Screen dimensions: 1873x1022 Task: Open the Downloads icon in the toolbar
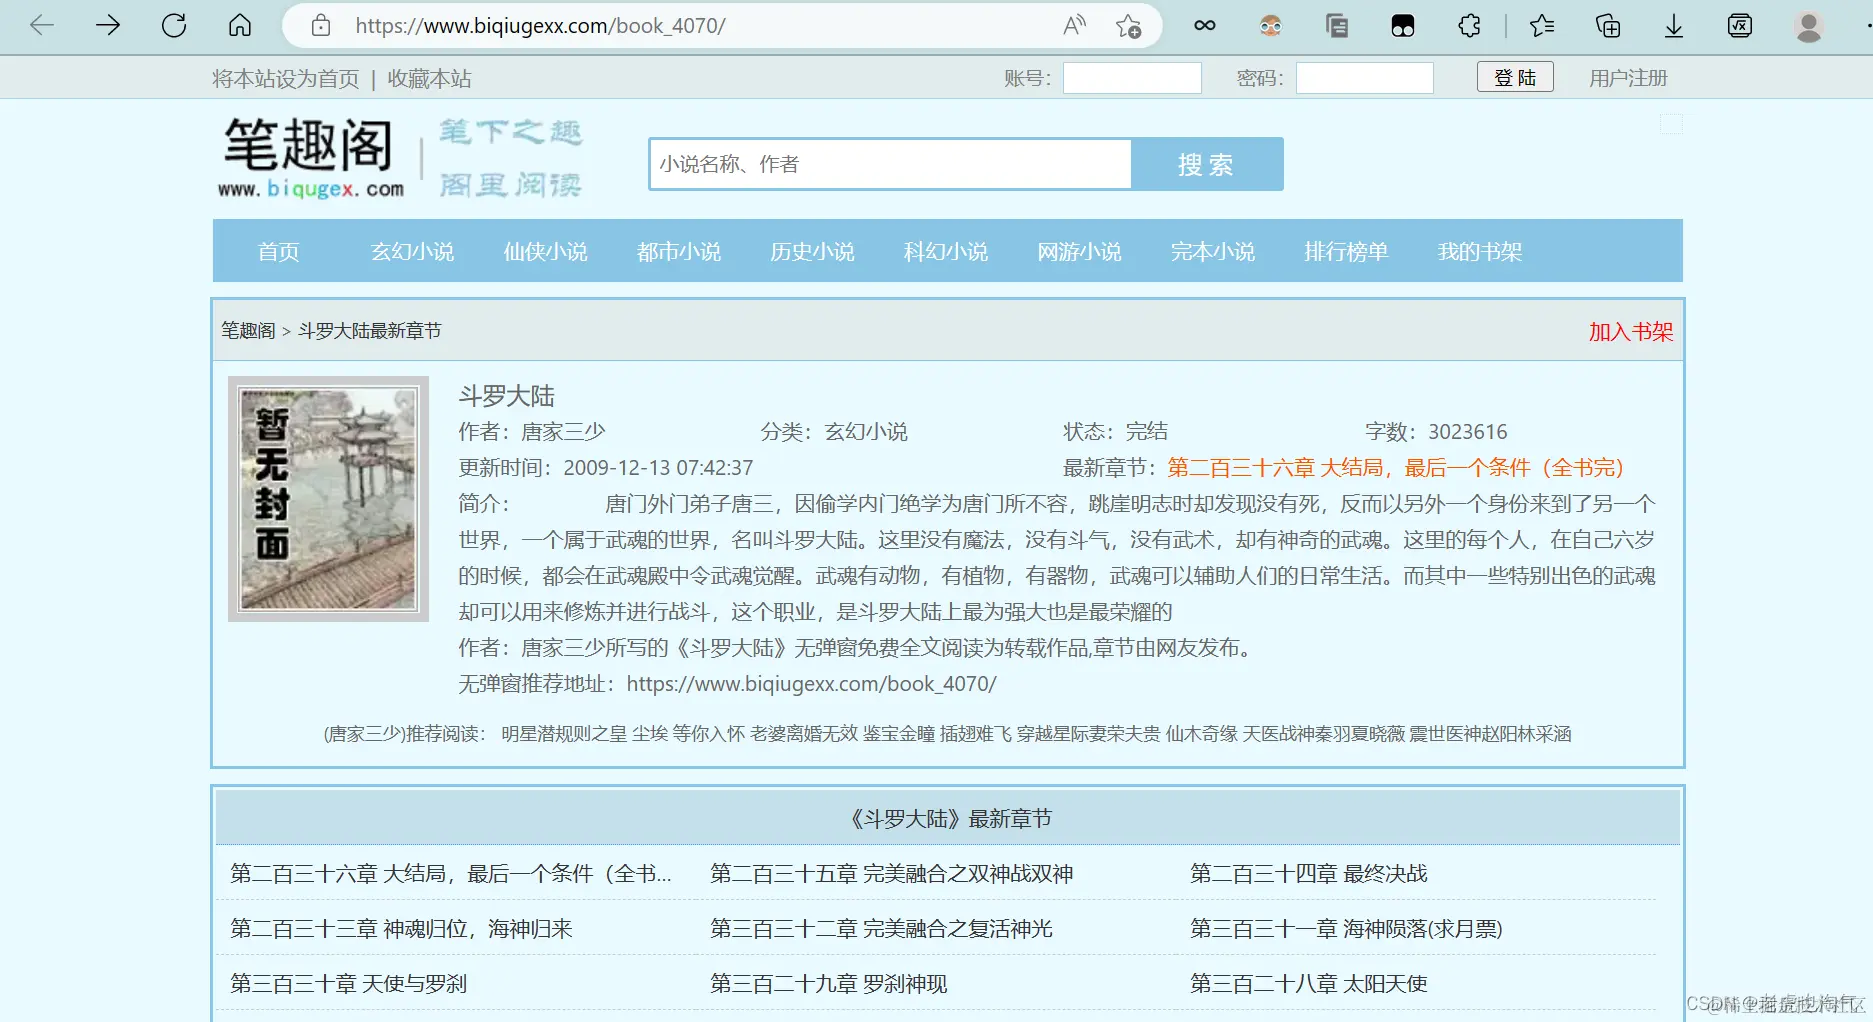click(1673, 26)
